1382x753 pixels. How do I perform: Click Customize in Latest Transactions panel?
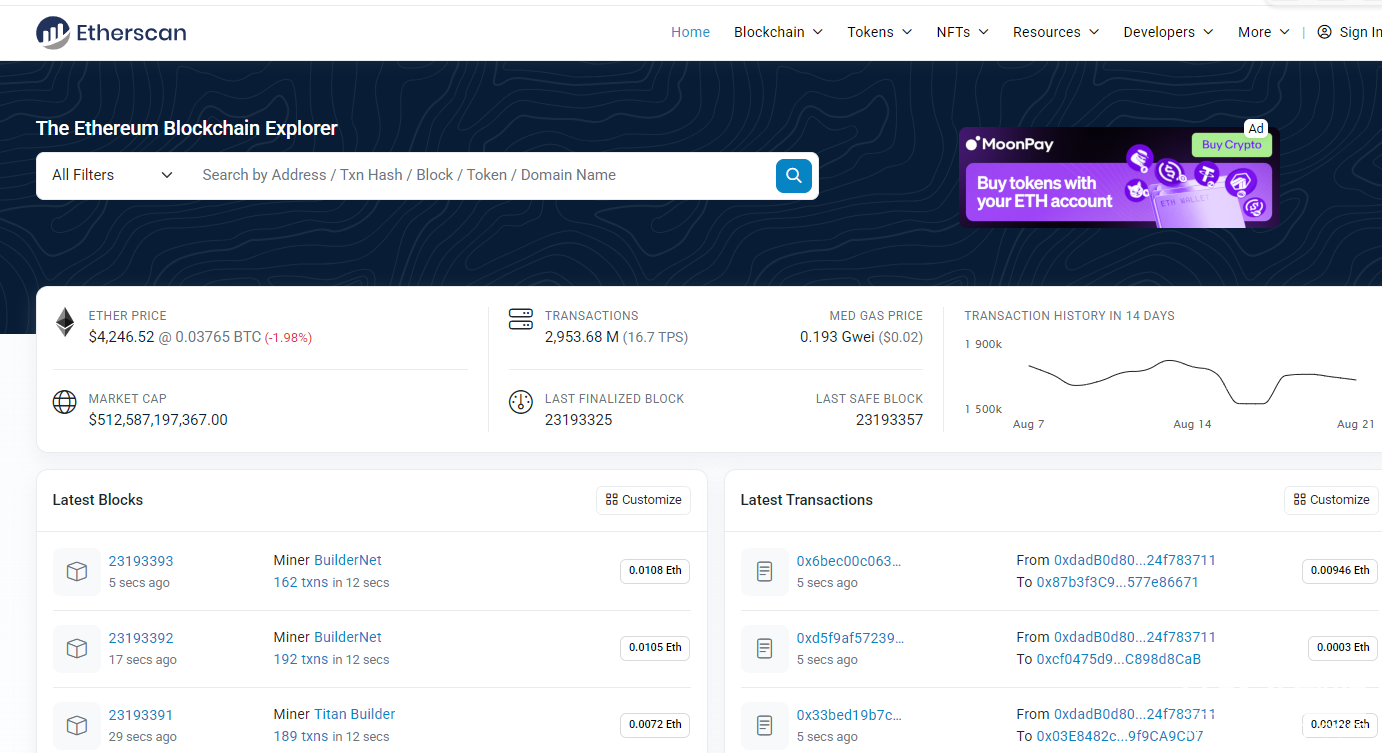pyautogui.click(x=1331, y=500)
